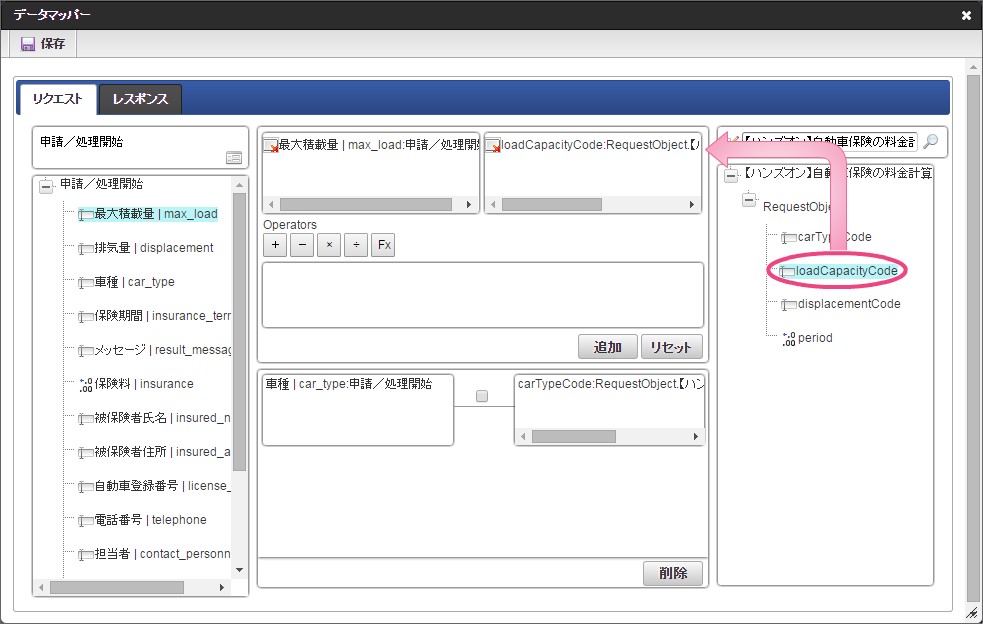Image resolution: width=983 pixels, height=624 pixels.
Task: Select the リクエスト tab
Action: (x=58, y=99)
